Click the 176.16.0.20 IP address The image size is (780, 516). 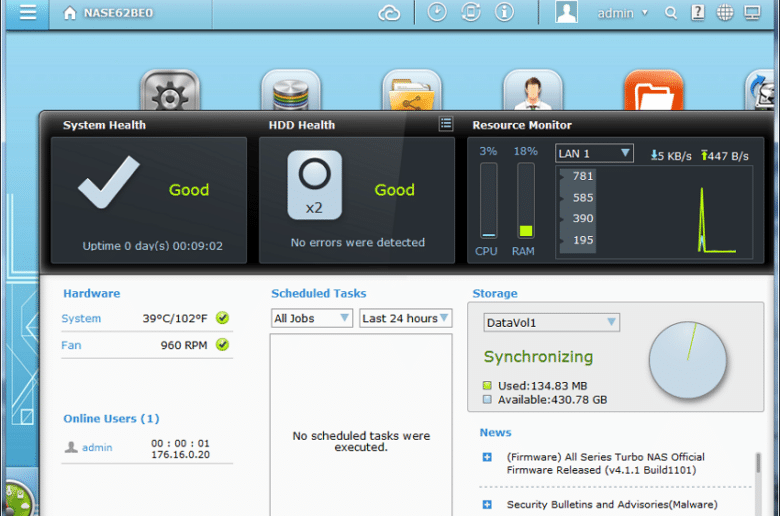tap(180, 454)
